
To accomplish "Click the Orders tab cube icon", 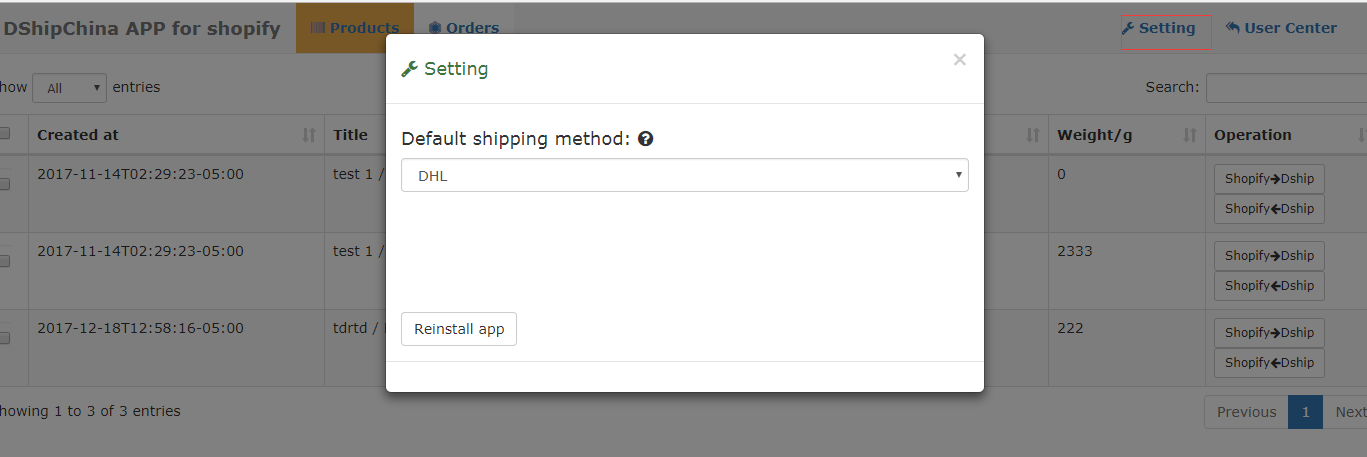I will point(435,28).
